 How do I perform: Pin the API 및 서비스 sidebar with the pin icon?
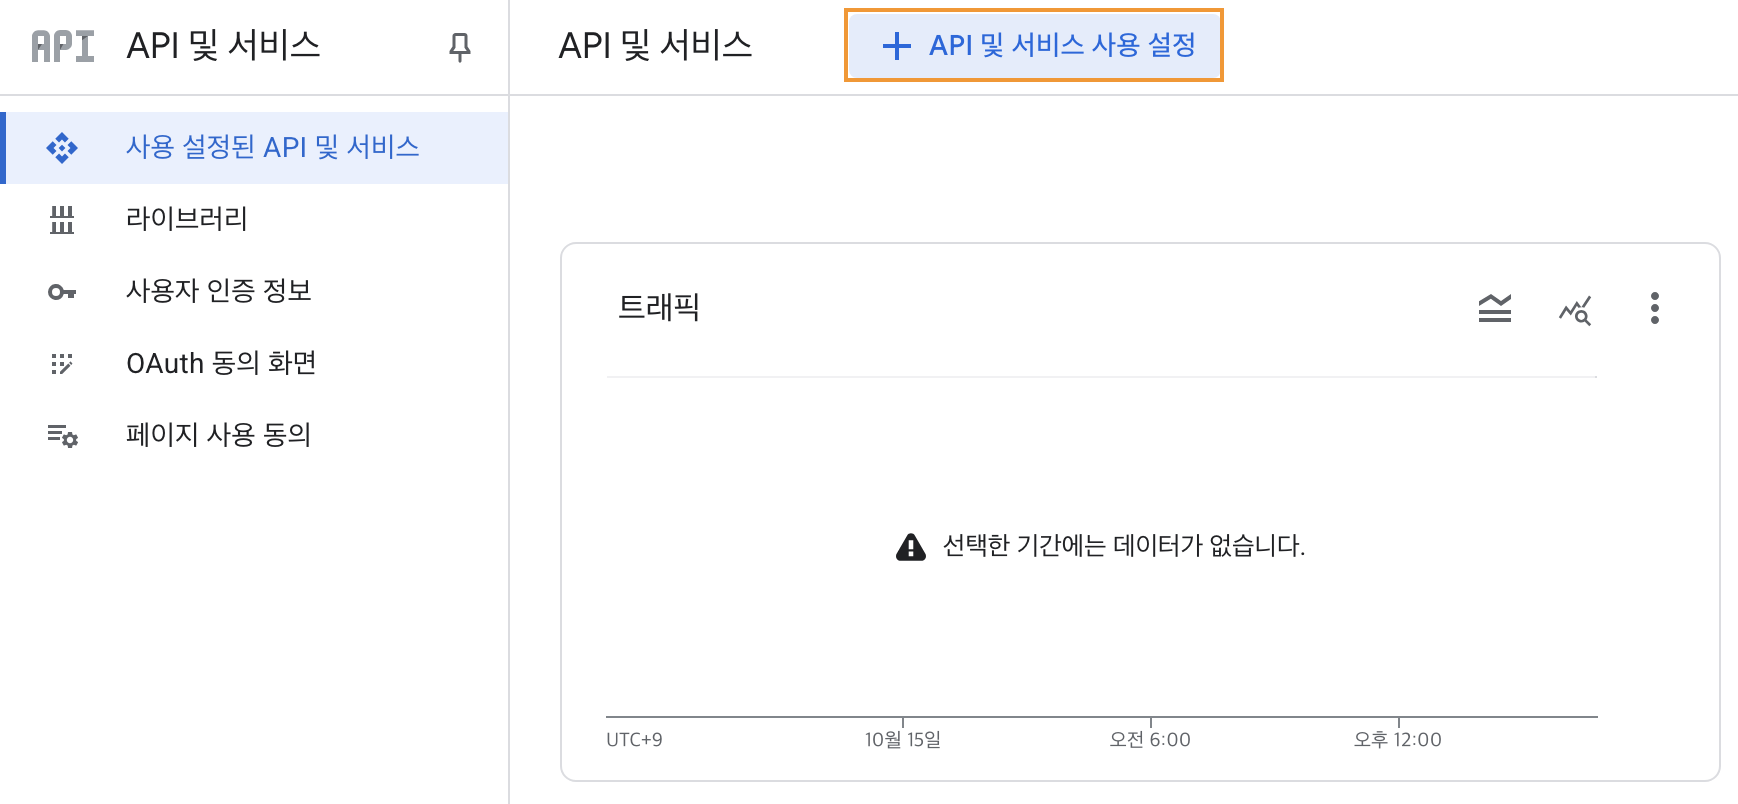pos(459,46)
